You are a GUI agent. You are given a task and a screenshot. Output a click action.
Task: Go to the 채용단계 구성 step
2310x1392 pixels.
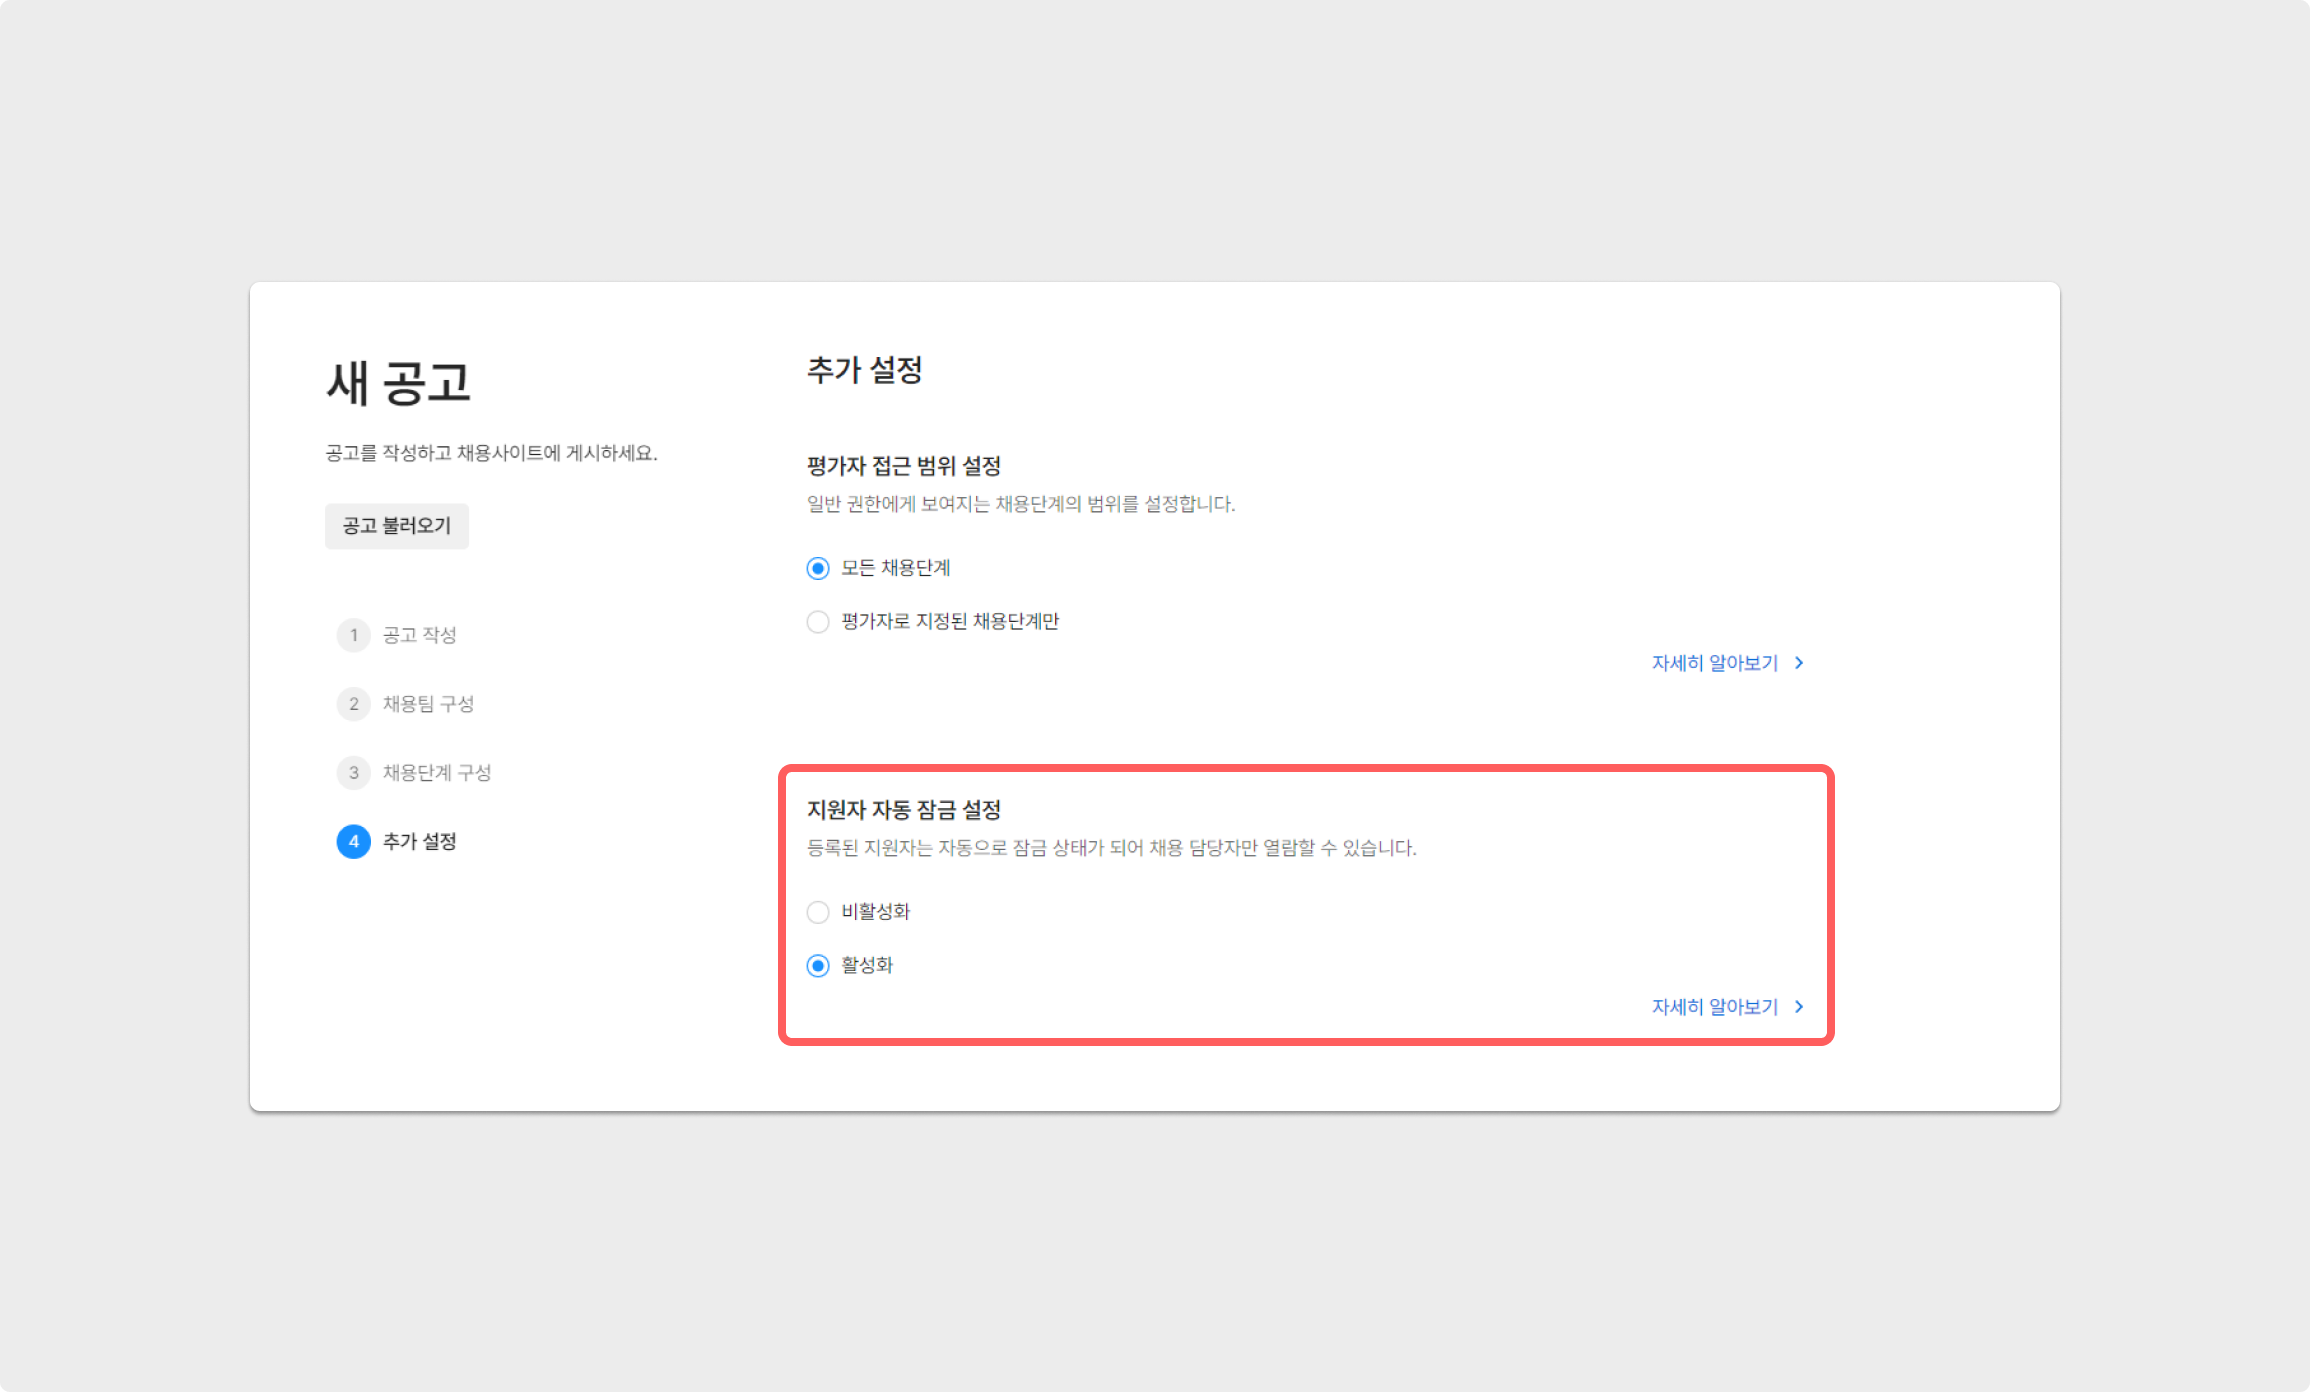coord(437,773)
